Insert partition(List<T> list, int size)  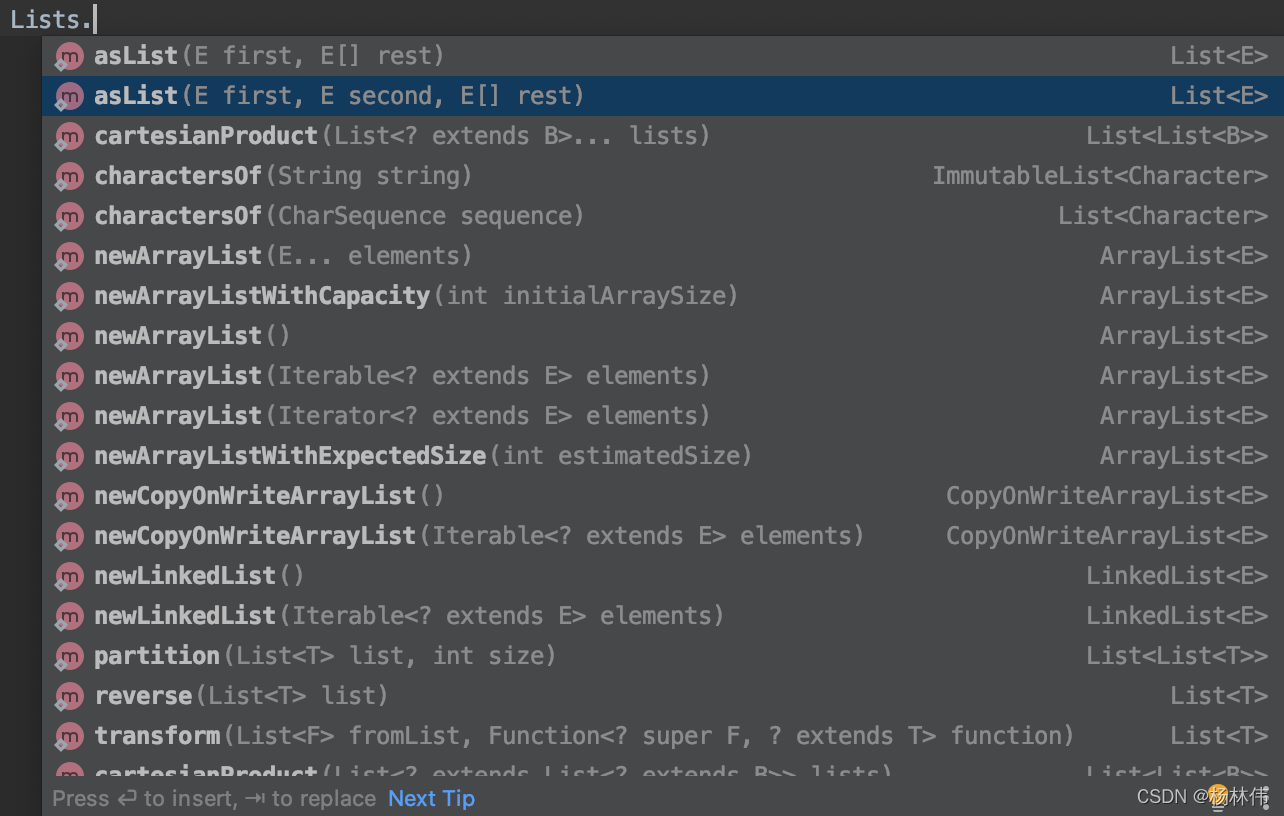[663, 656]
